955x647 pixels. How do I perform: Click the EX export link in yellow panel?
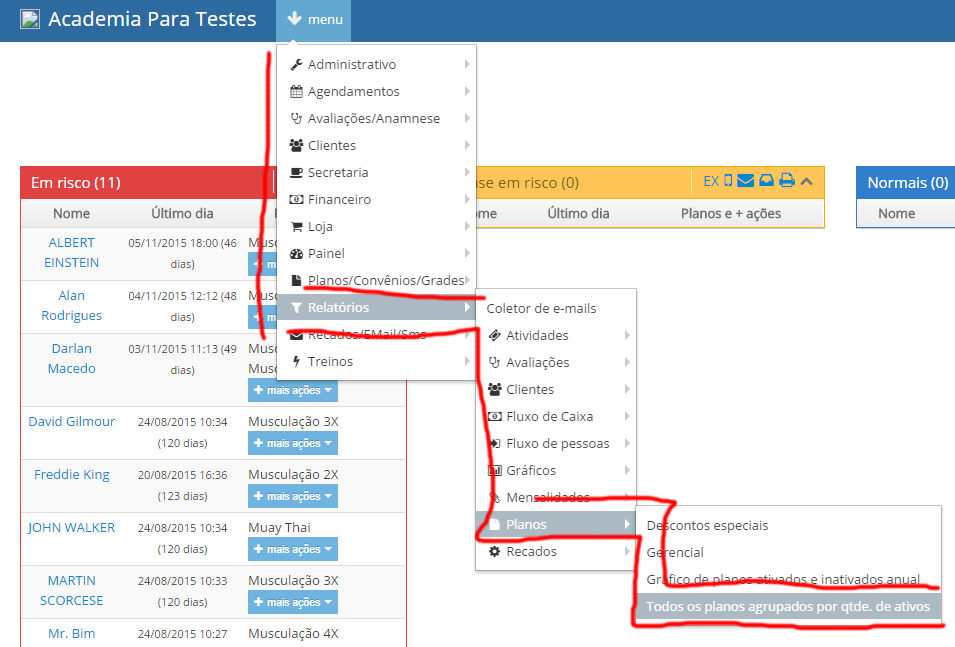tap(711, 181)
